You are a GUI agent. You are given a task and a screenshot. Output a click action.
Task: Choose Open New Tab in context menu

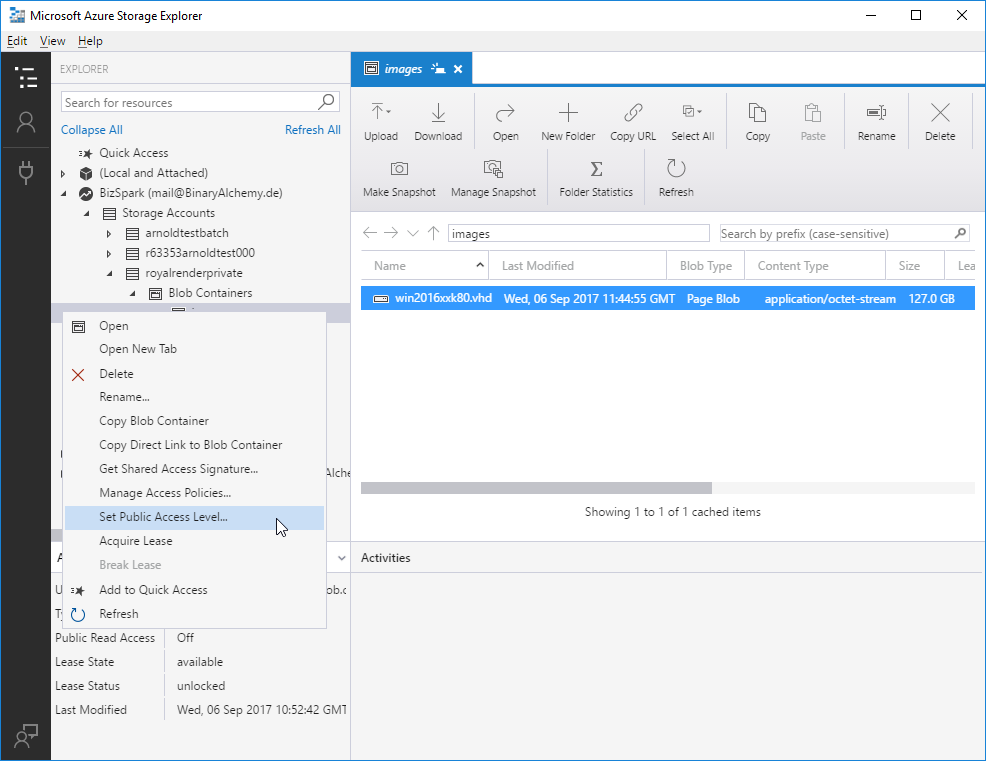194,349
